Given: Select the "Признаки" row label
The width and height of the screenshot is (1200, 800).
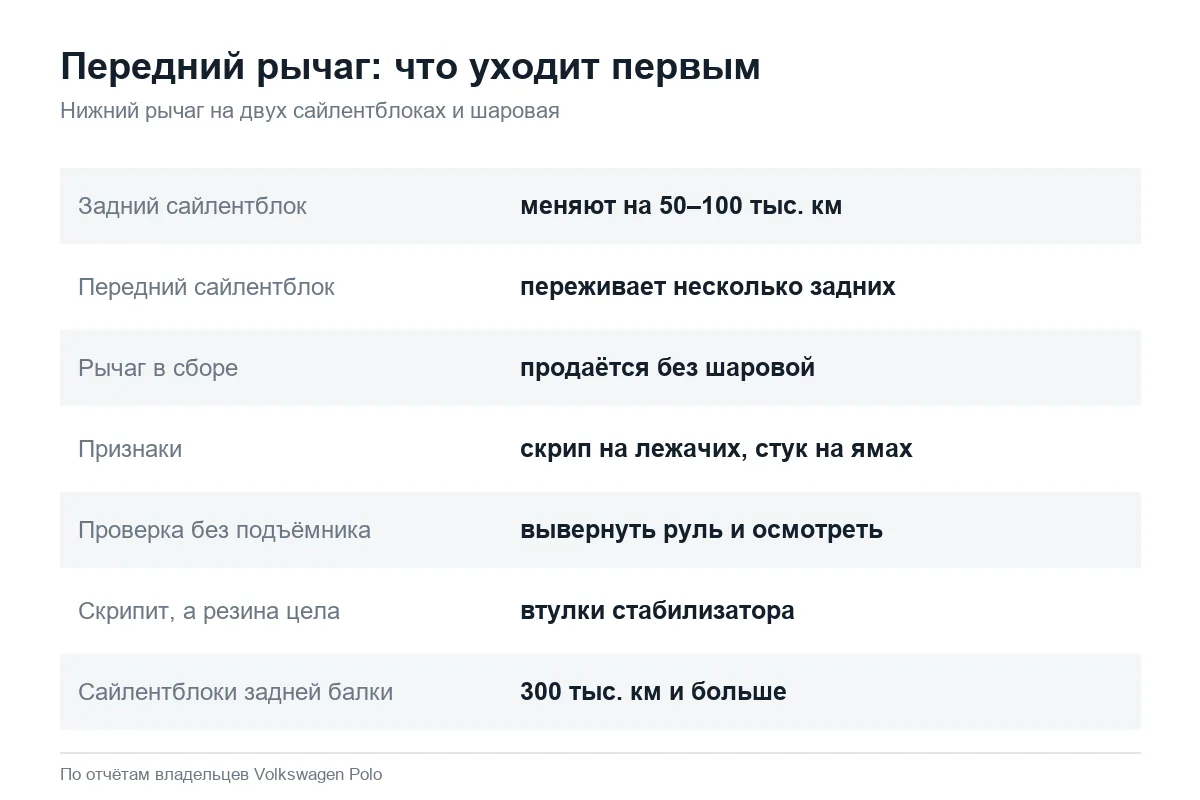Looking at the screenshot, I should tap(130, 449).
